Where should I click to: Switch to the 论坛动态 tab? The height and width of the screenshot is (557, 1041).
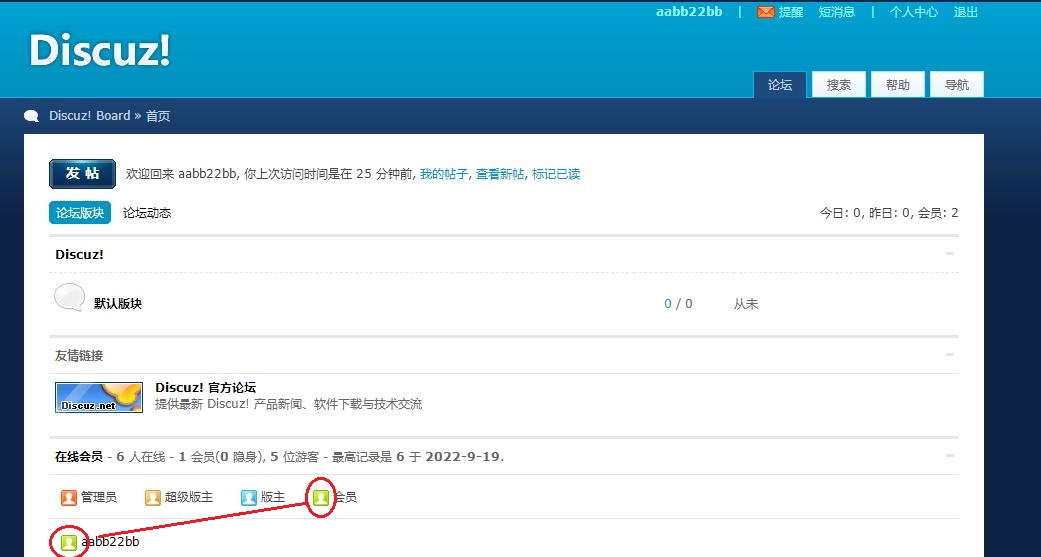coord(147,213)
